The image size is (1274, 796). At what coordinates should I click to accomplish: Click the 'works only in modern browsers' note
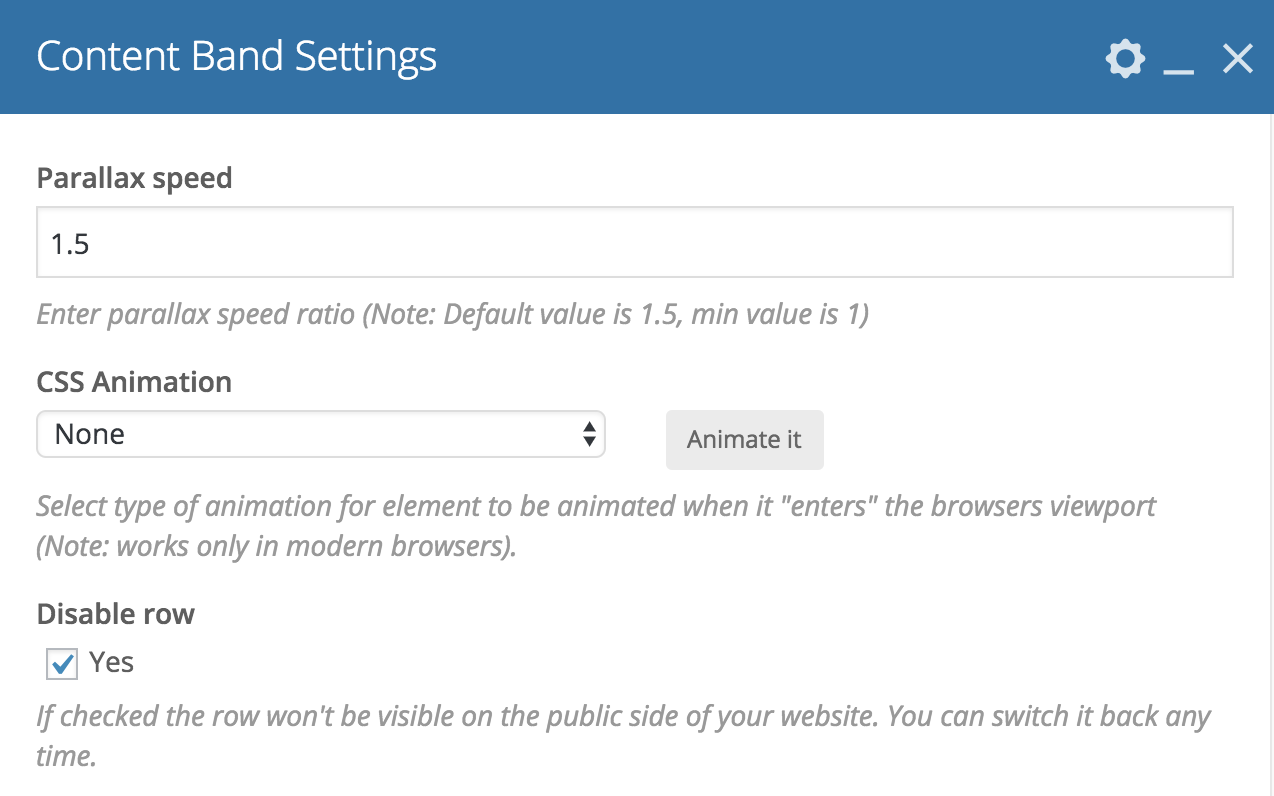click(x=276, y=548)
